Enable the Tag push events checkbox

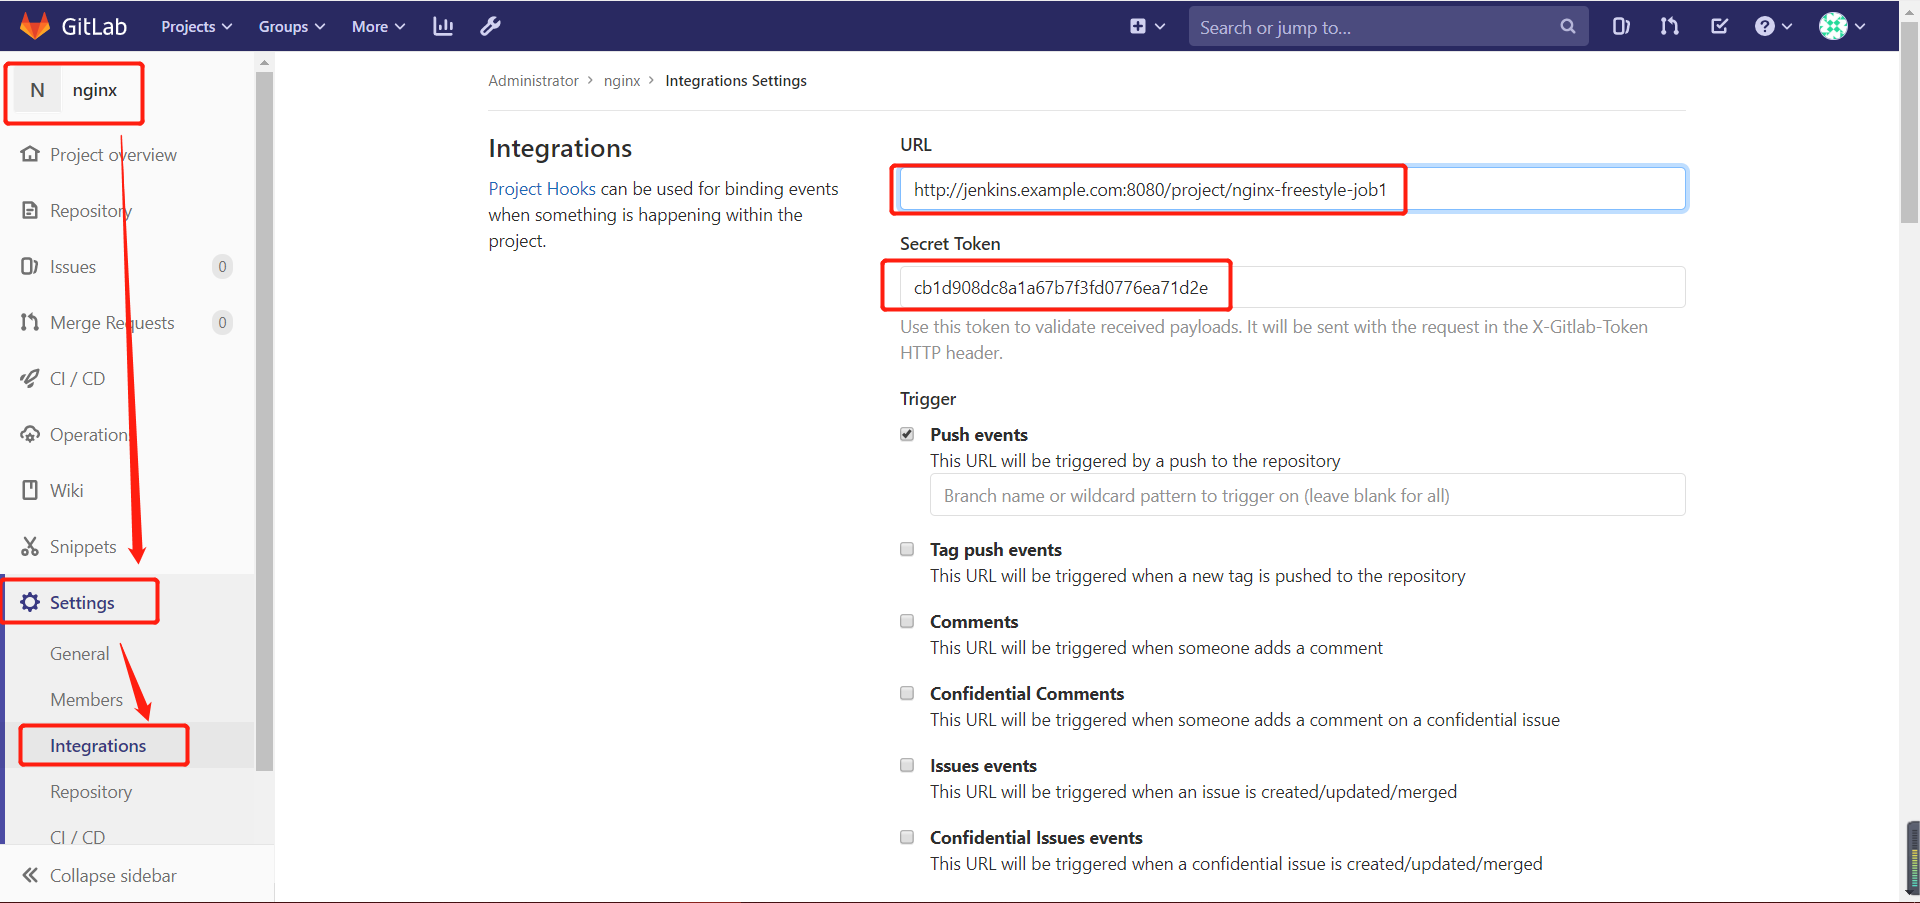[x=907, y=549]
